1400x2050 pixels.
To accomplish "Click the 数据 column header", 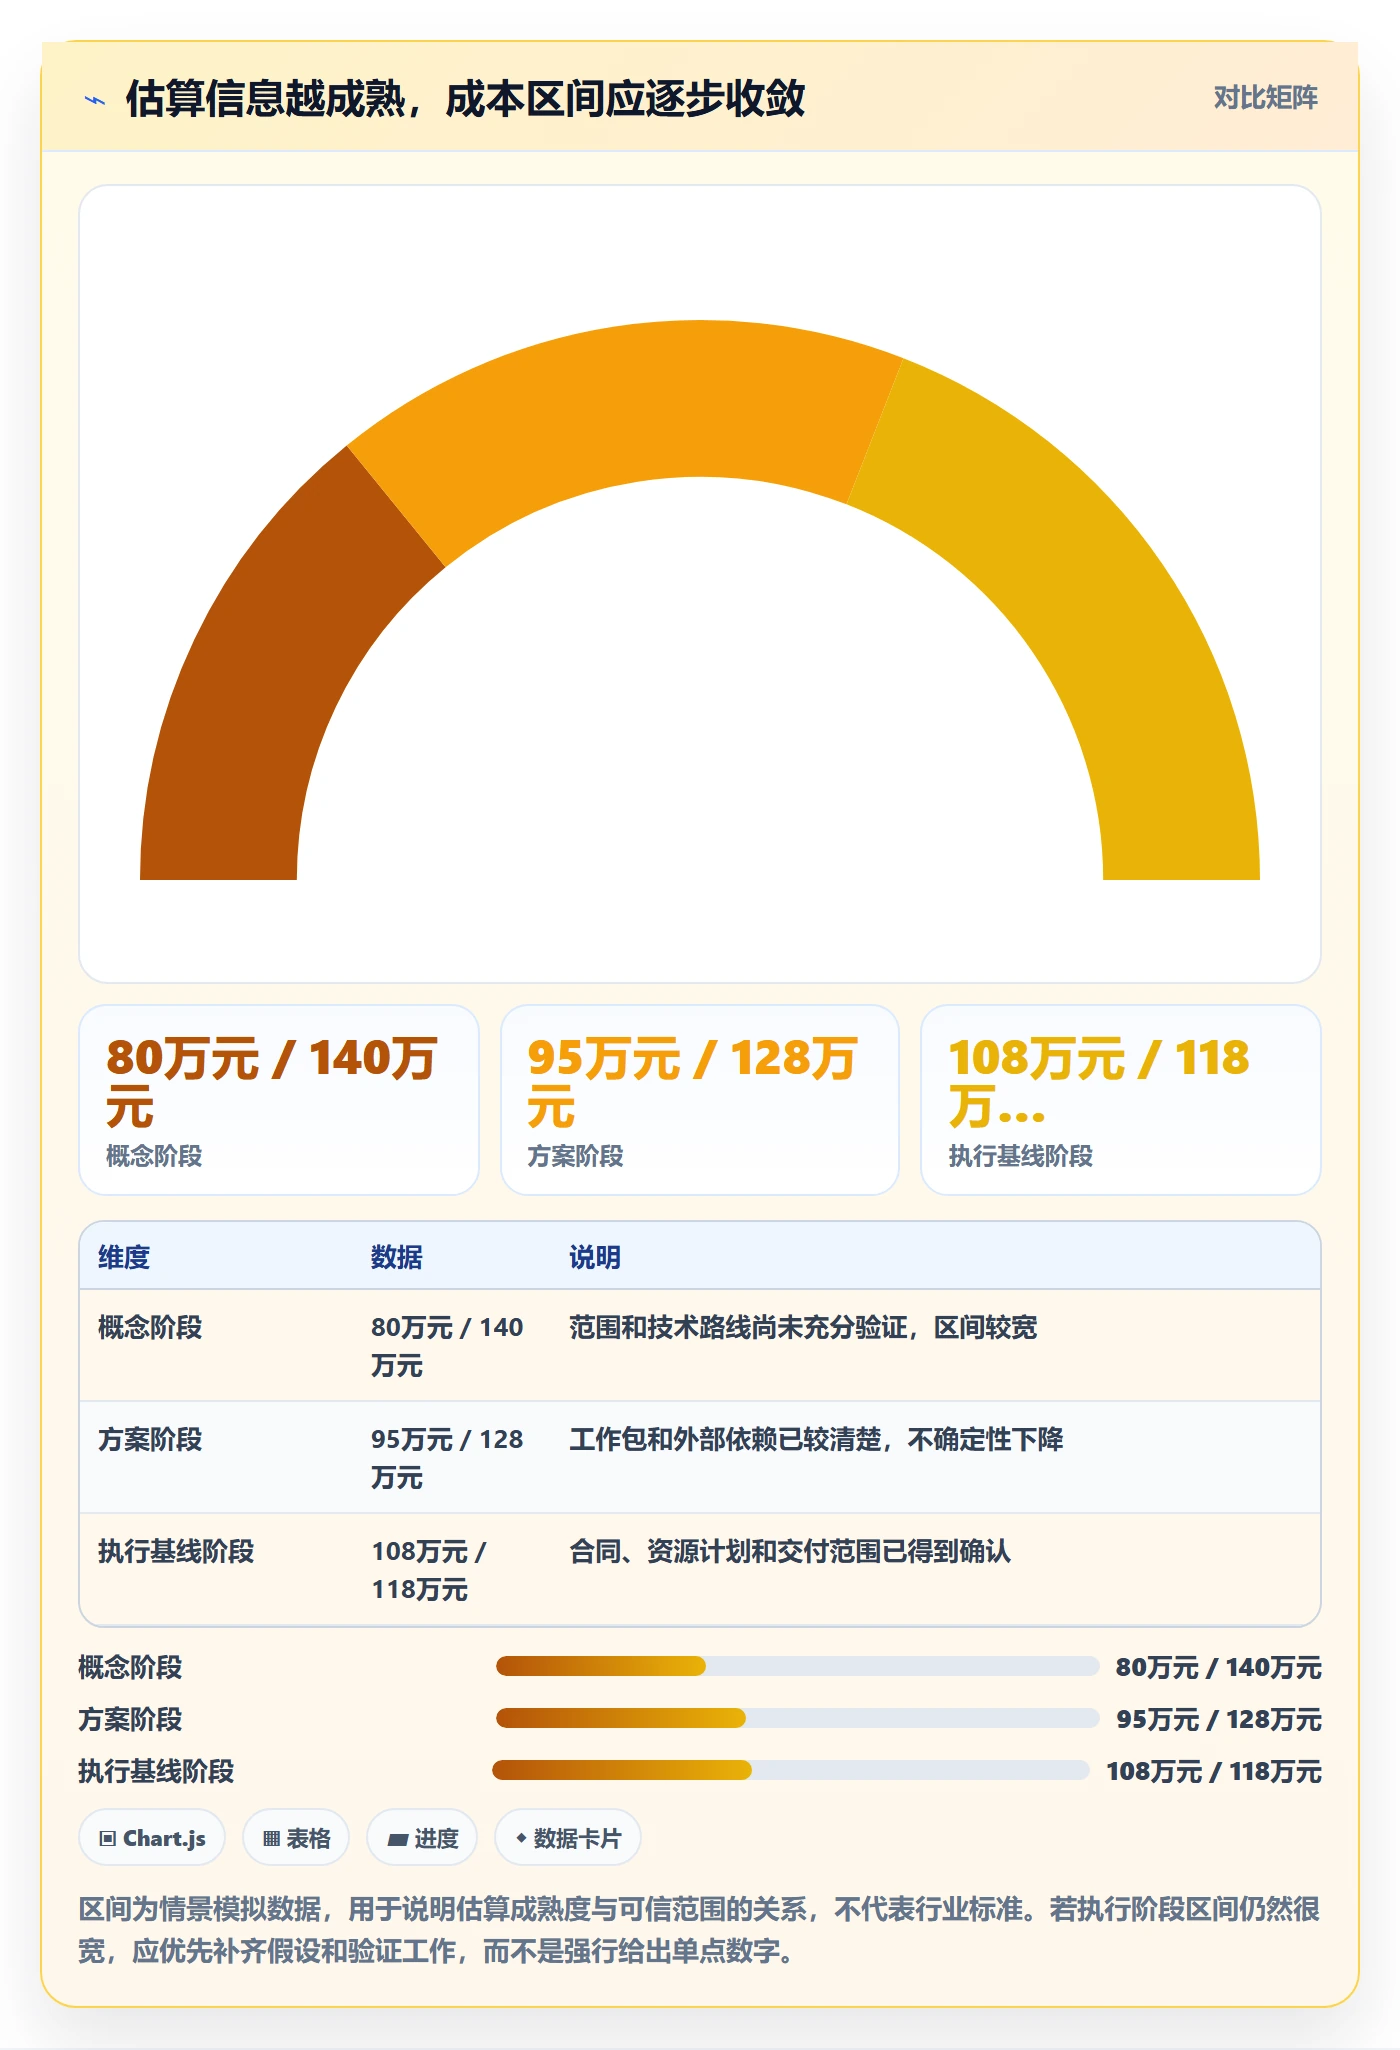I will 397,1257.
